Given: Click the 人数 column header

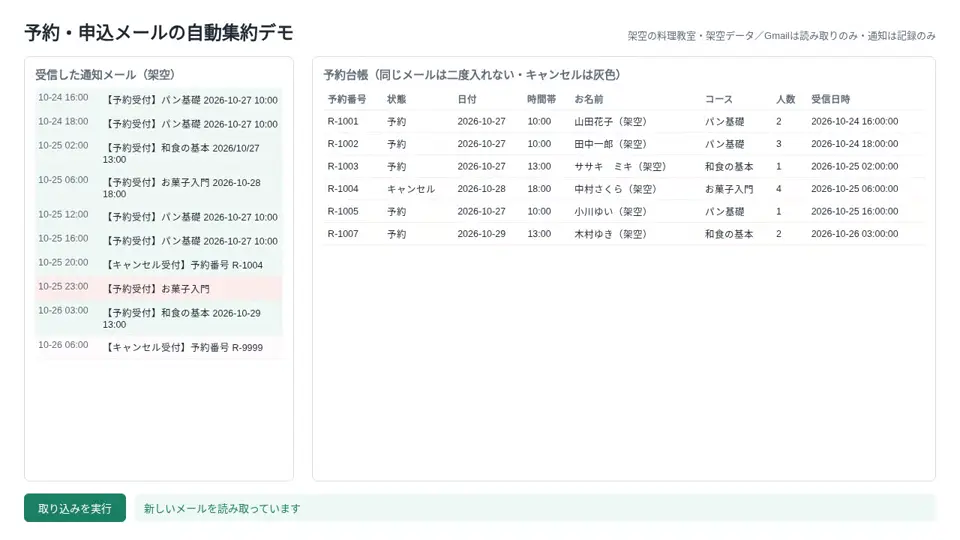Looking at the screenshot, I should (x=786, y=99).
